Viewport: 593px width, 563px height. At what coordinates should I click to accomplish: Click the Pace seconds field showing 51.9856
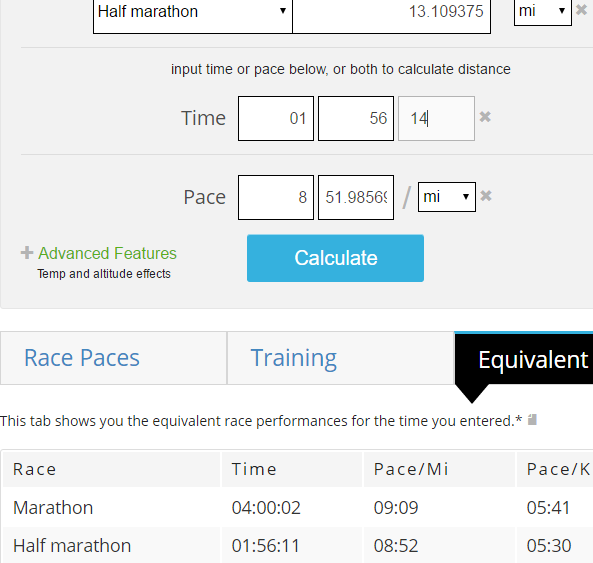[356, 197]
